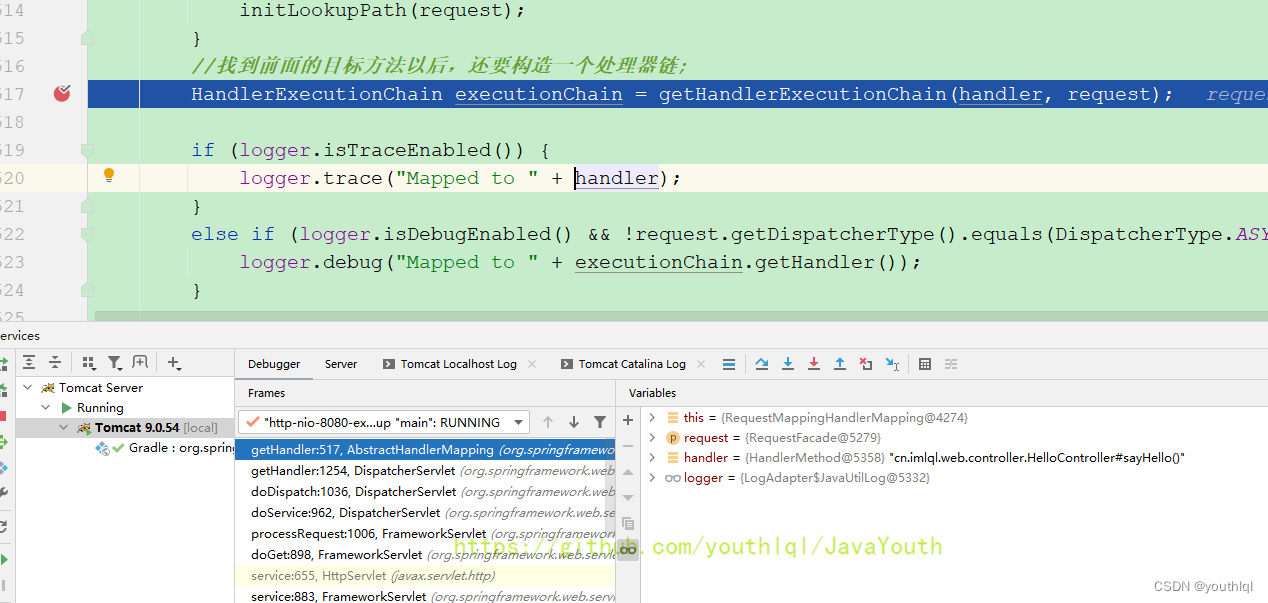Click handler value 'HelloController#sayHello()'
The image size is (1268, 603).
click(1036, 457)
